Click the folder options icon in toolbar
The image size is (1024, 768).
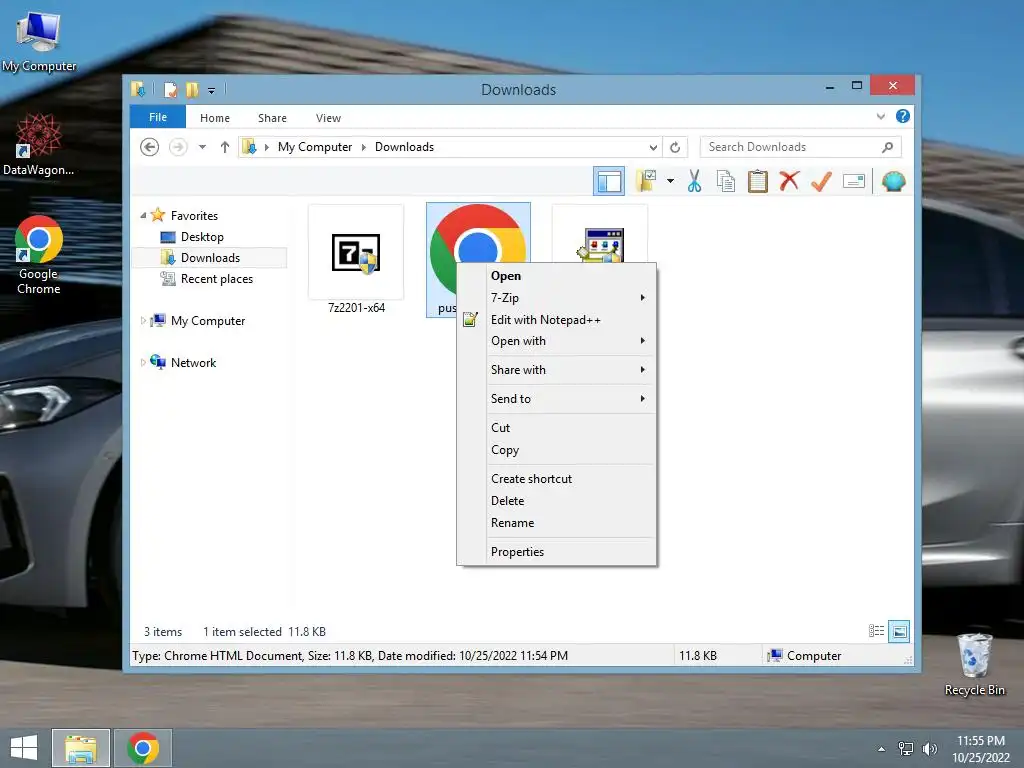point(647,181)
